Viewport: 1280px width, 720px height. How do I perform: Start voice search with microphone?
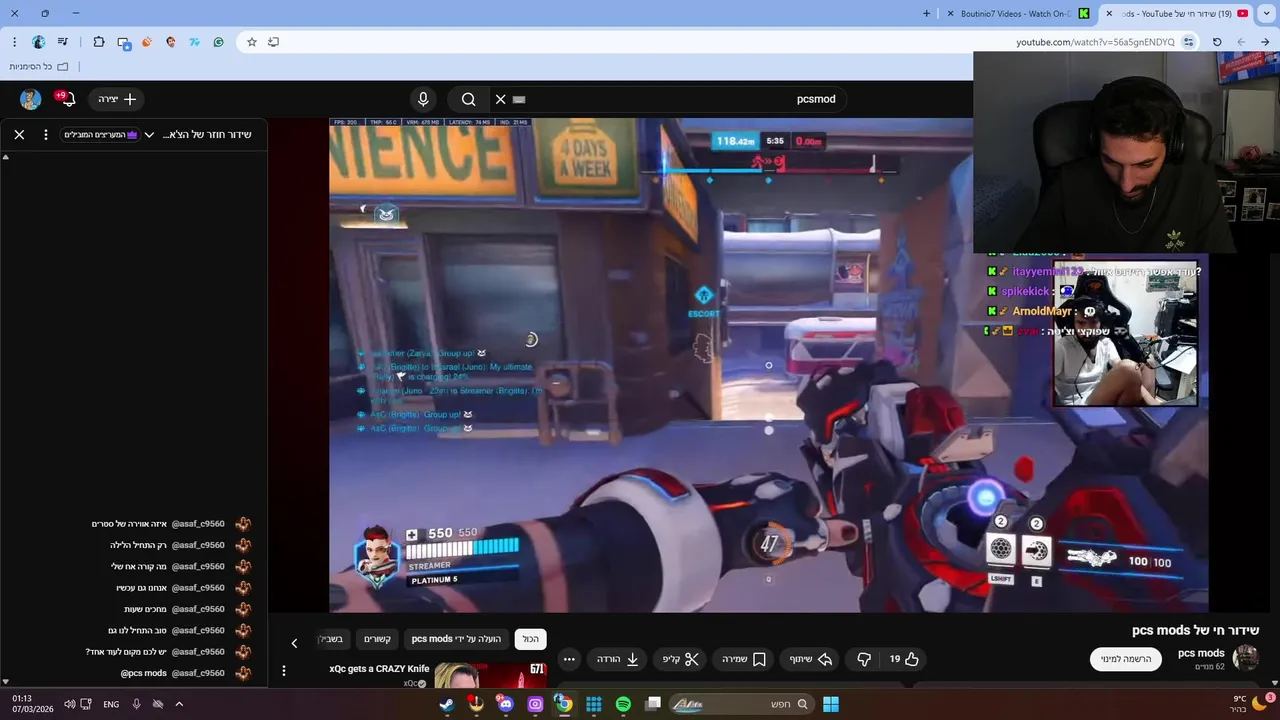(423, 99)
